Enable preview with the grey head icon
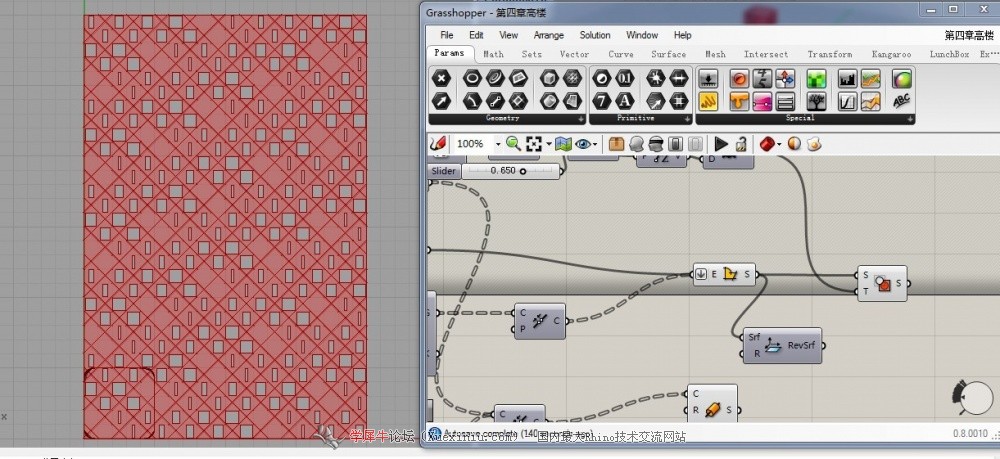Image resolution: width=1000 pixels, height=459 pixels. coord(636,144)
